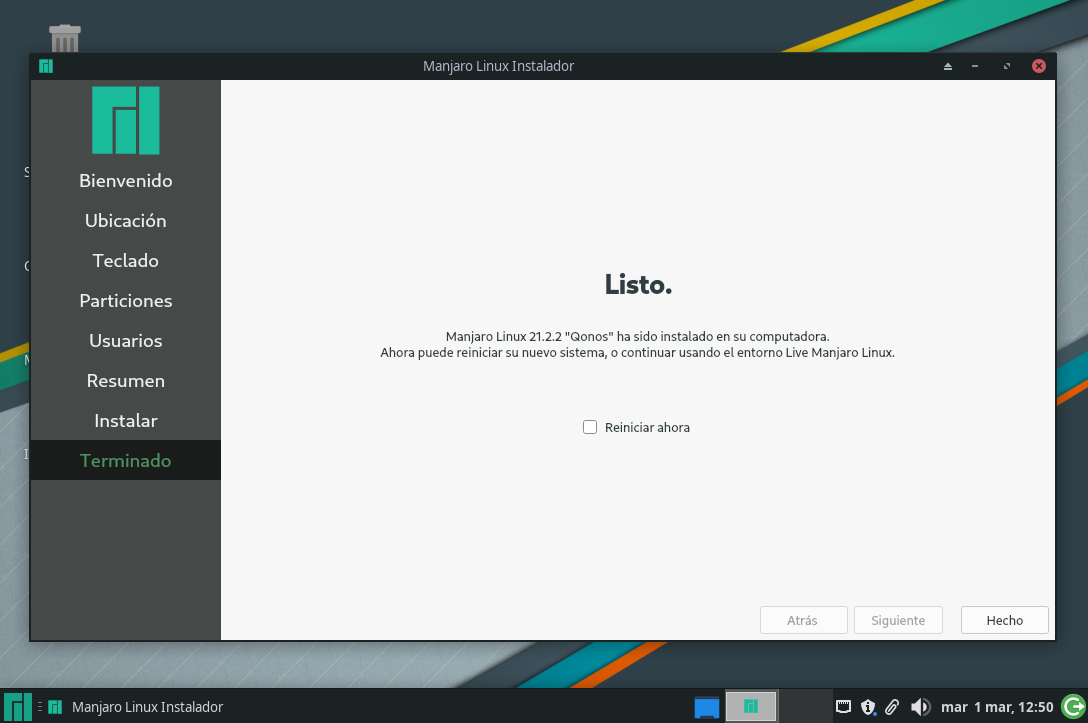Click the Manjaro logo in the installer sidebar
The height and width of the screenshot is (723, 1088).
[125, 120]
